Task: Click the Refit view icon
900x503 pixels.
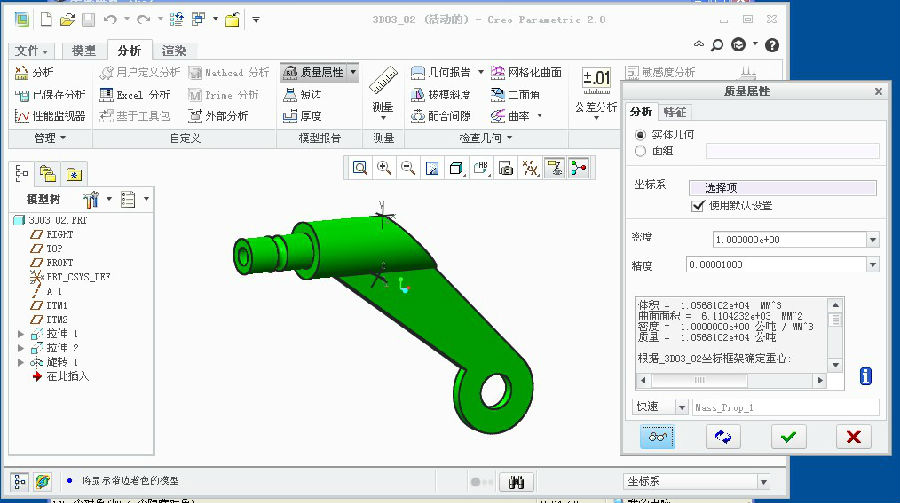Action: (x=359, y=168)
